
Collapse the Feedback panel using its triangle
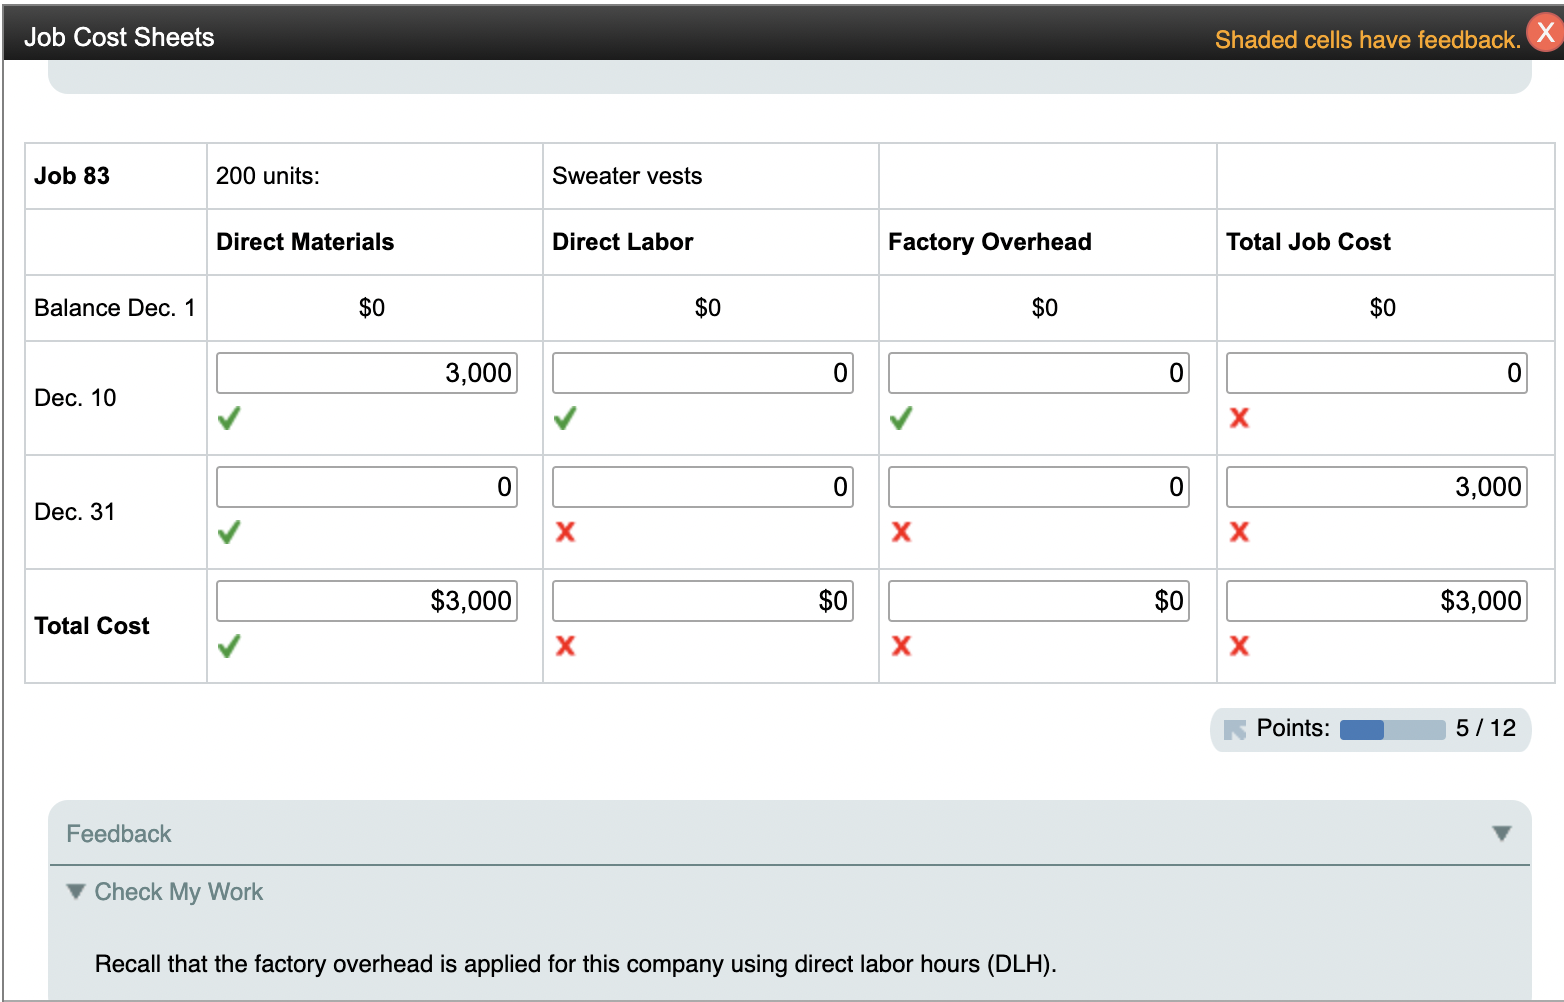pos(1500,832)
